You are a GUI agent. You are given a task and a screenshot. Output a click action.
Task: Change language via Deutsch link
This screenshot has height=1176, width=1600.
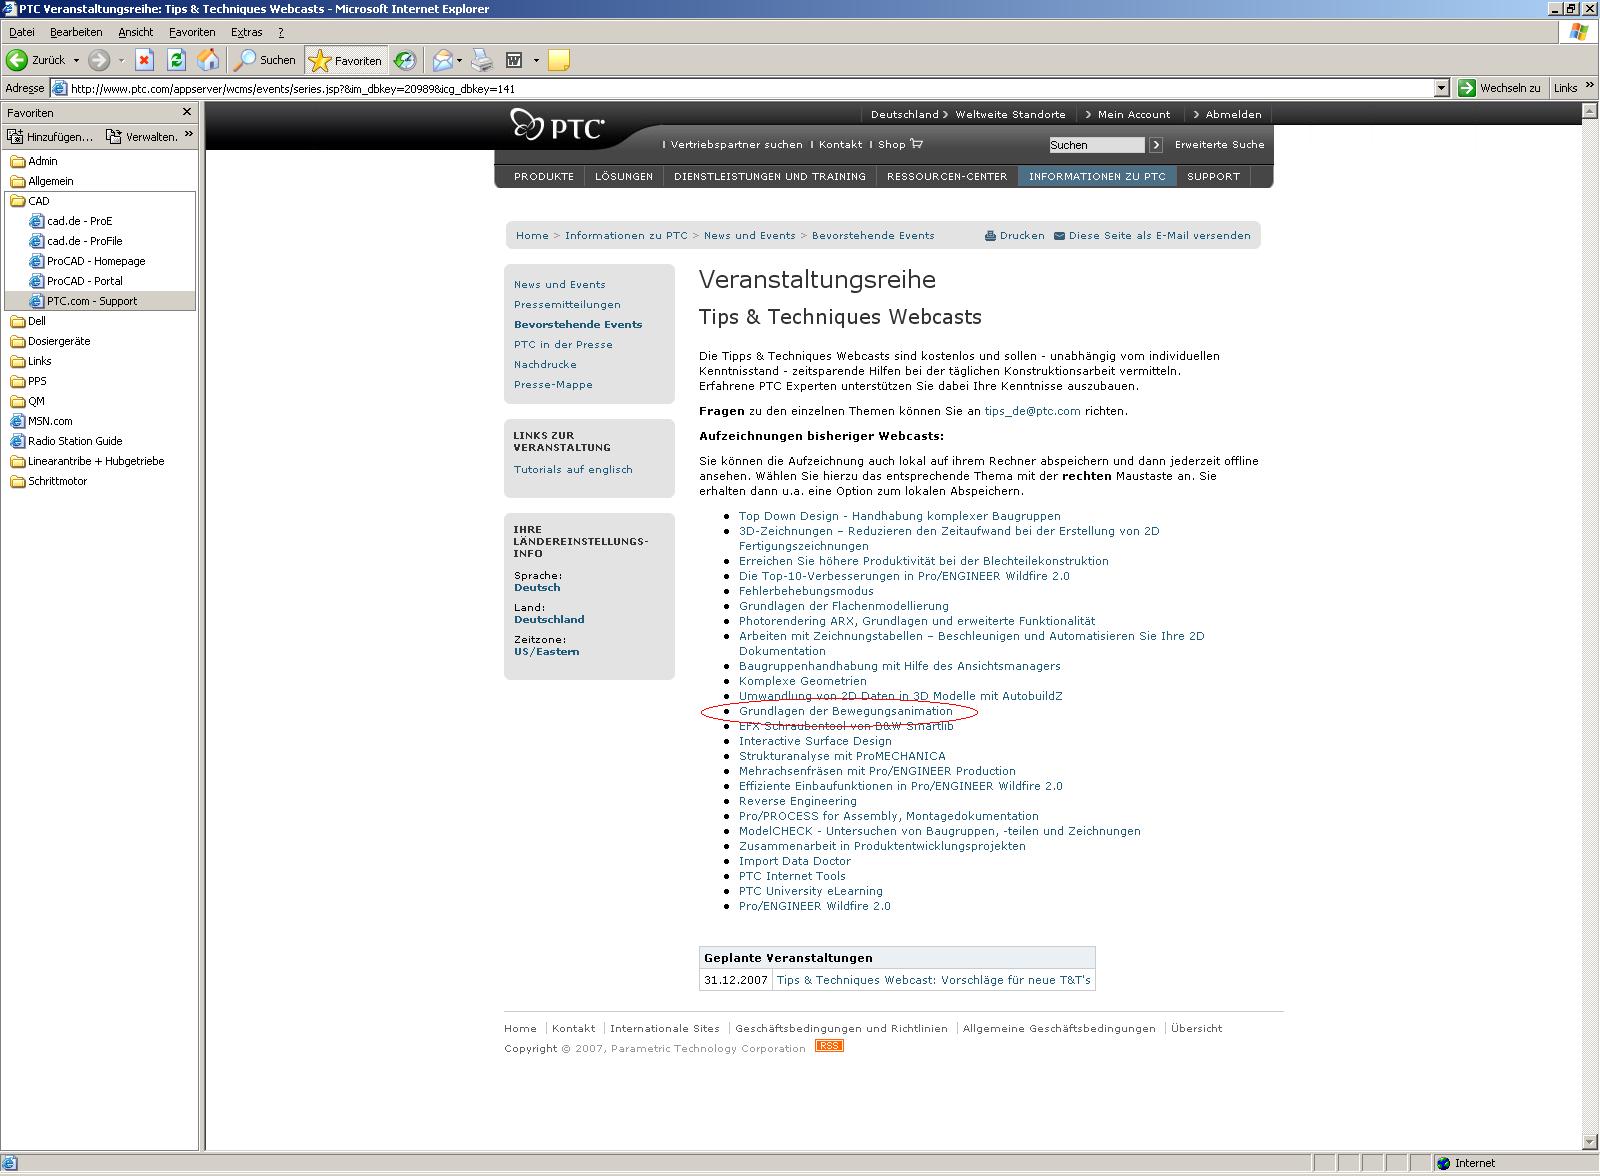[537, 588]
